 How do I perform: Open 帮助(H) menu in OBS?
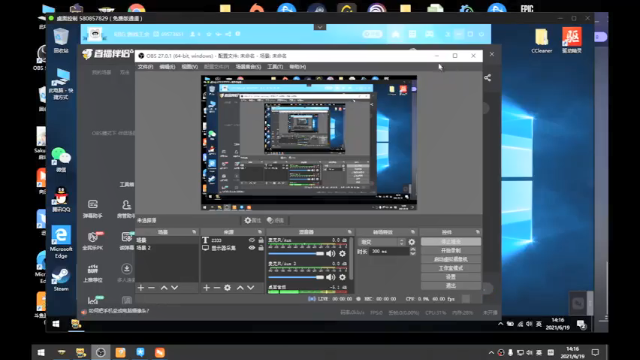[x=298, y=67]
